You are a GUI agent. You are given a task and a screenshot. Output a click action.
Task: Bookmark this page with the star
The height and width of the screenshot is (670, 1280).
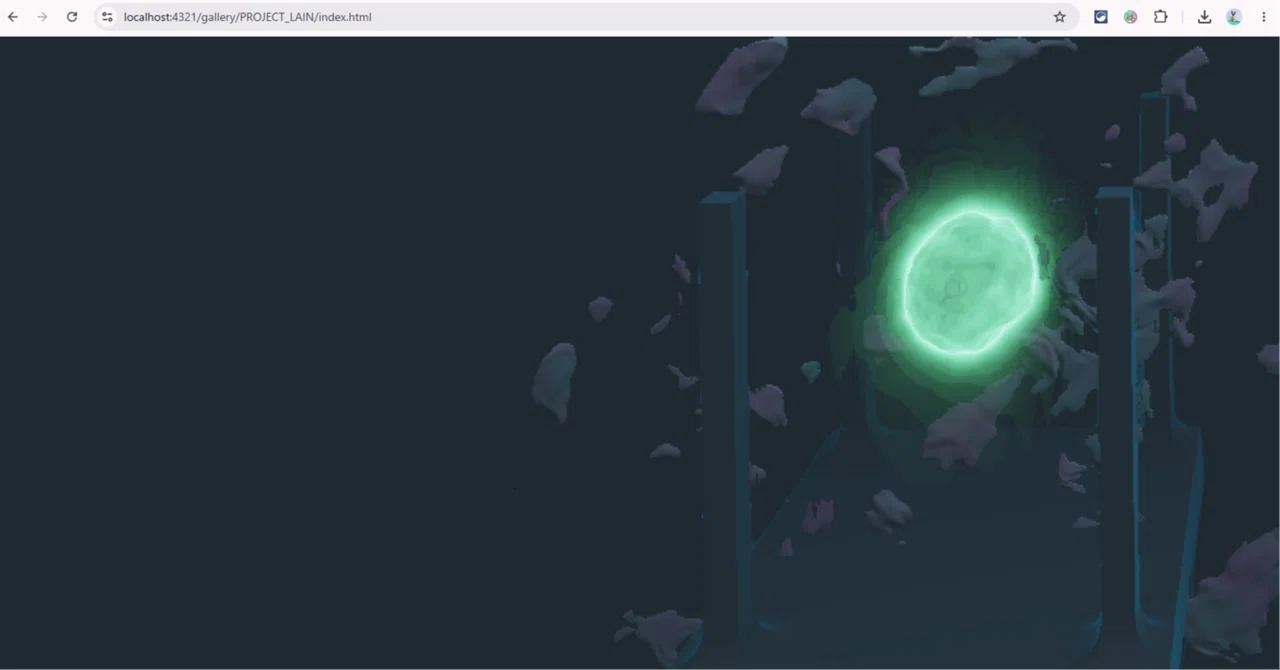(1059, 17)
